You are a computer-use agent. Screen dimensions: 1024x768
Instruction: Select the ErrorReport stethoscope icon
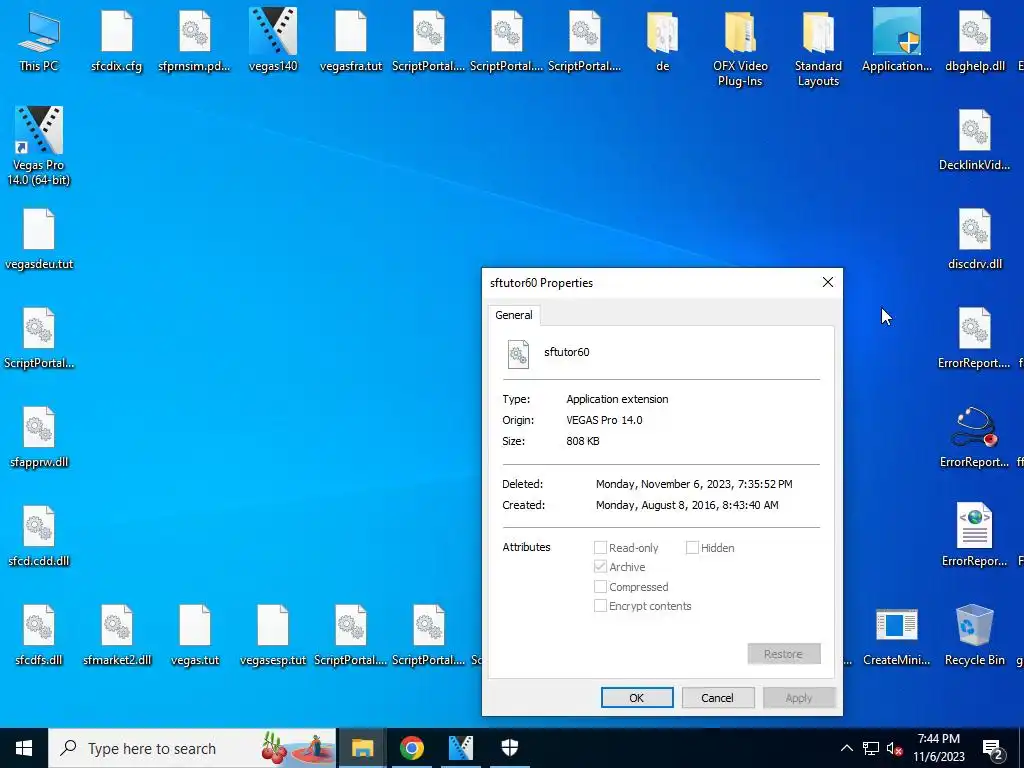(x=974, y=438)
